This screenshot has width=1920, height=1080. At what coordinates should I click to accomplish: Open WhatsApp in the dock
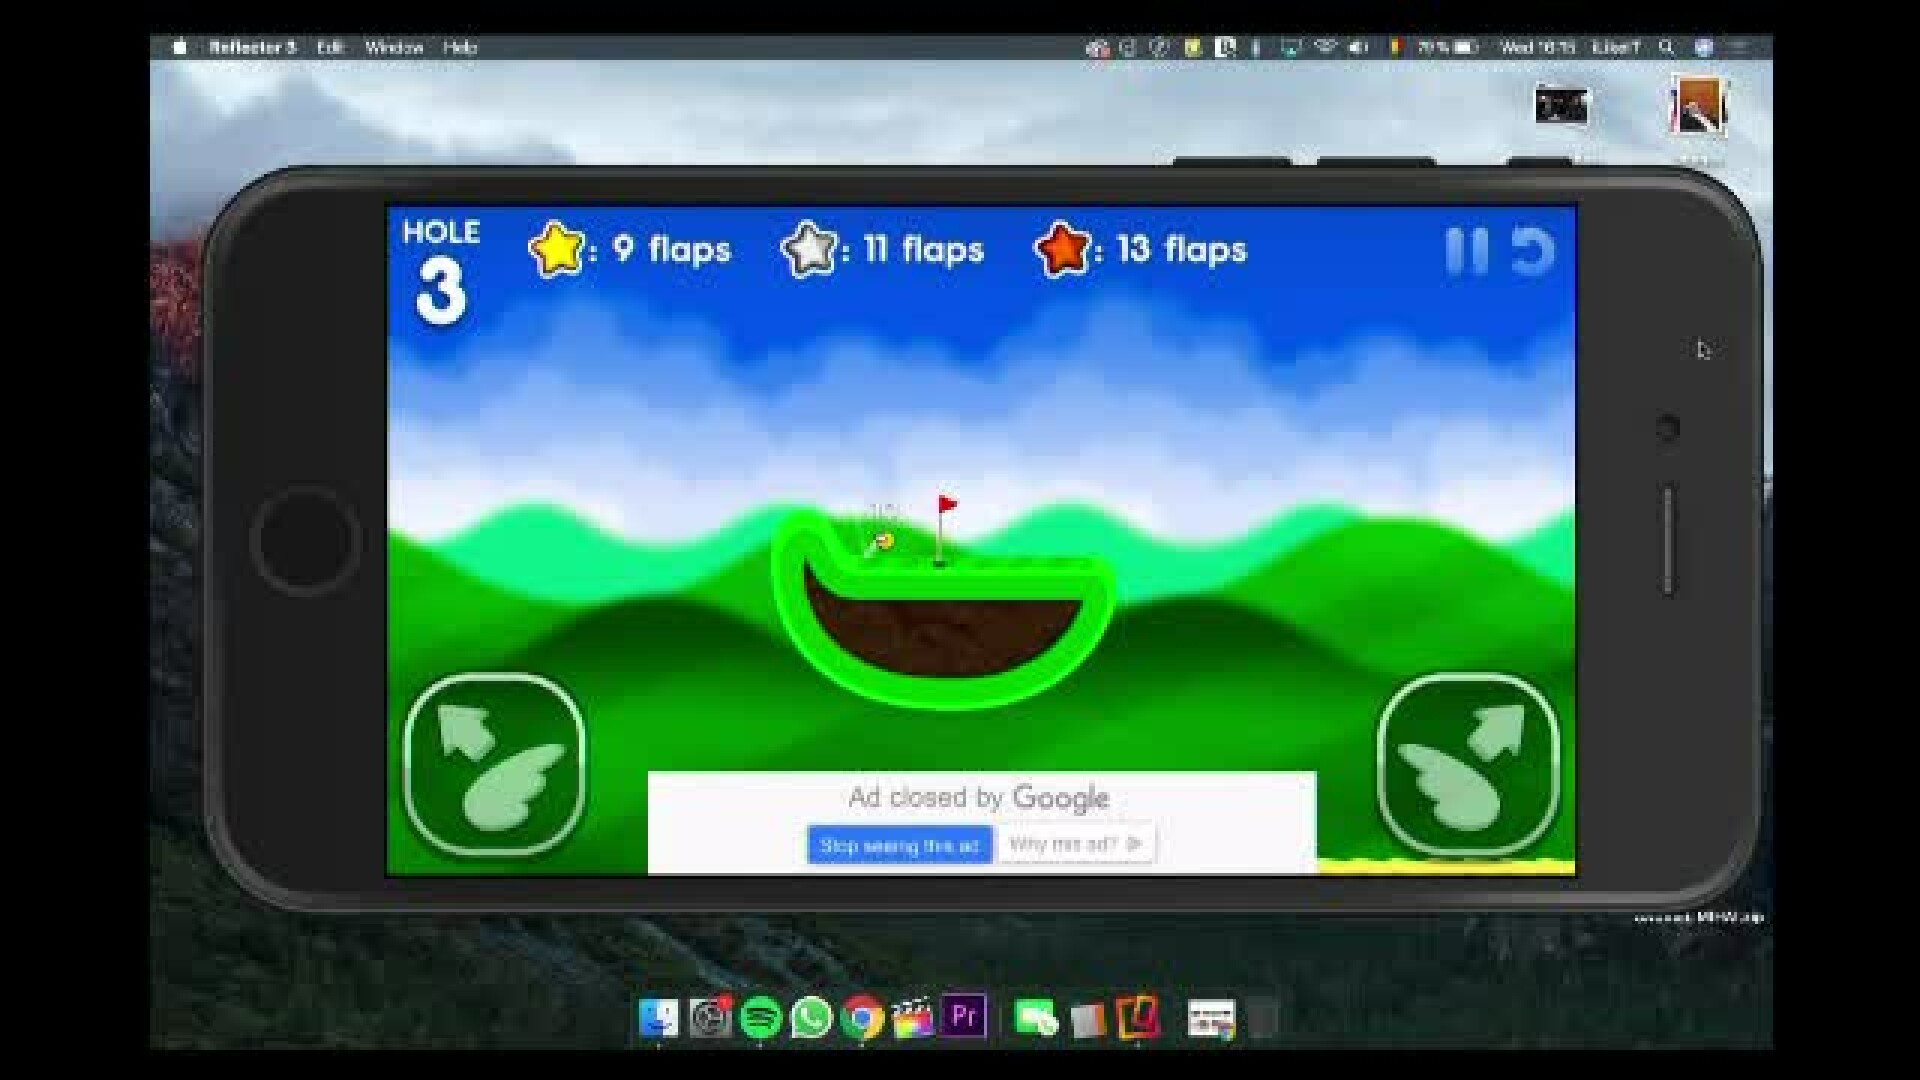[x=811, y=1018]
